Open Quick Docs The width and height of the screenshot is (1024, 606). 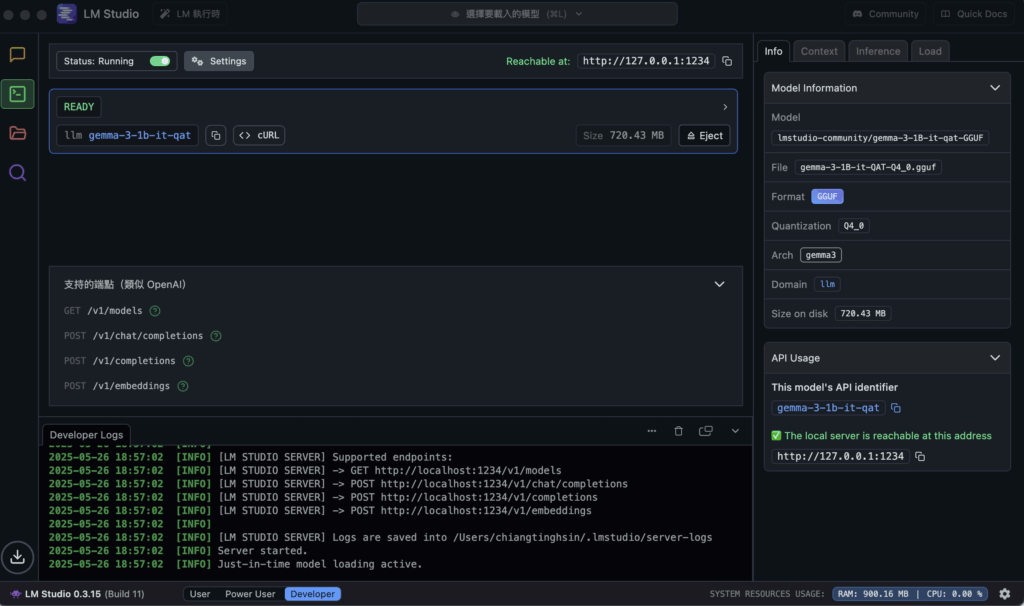click(x=973, y=14)
